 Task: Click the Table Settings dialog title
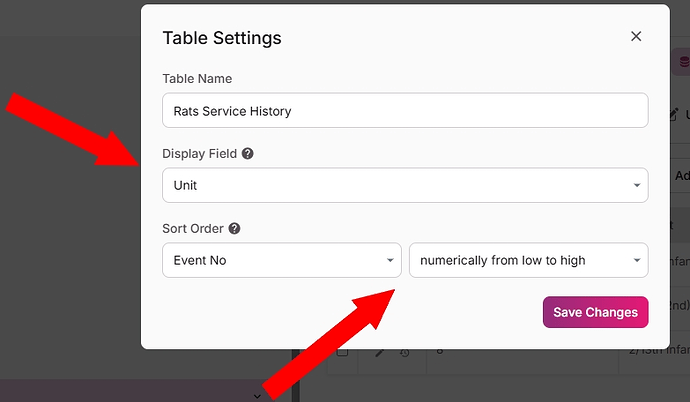[221, 38]
